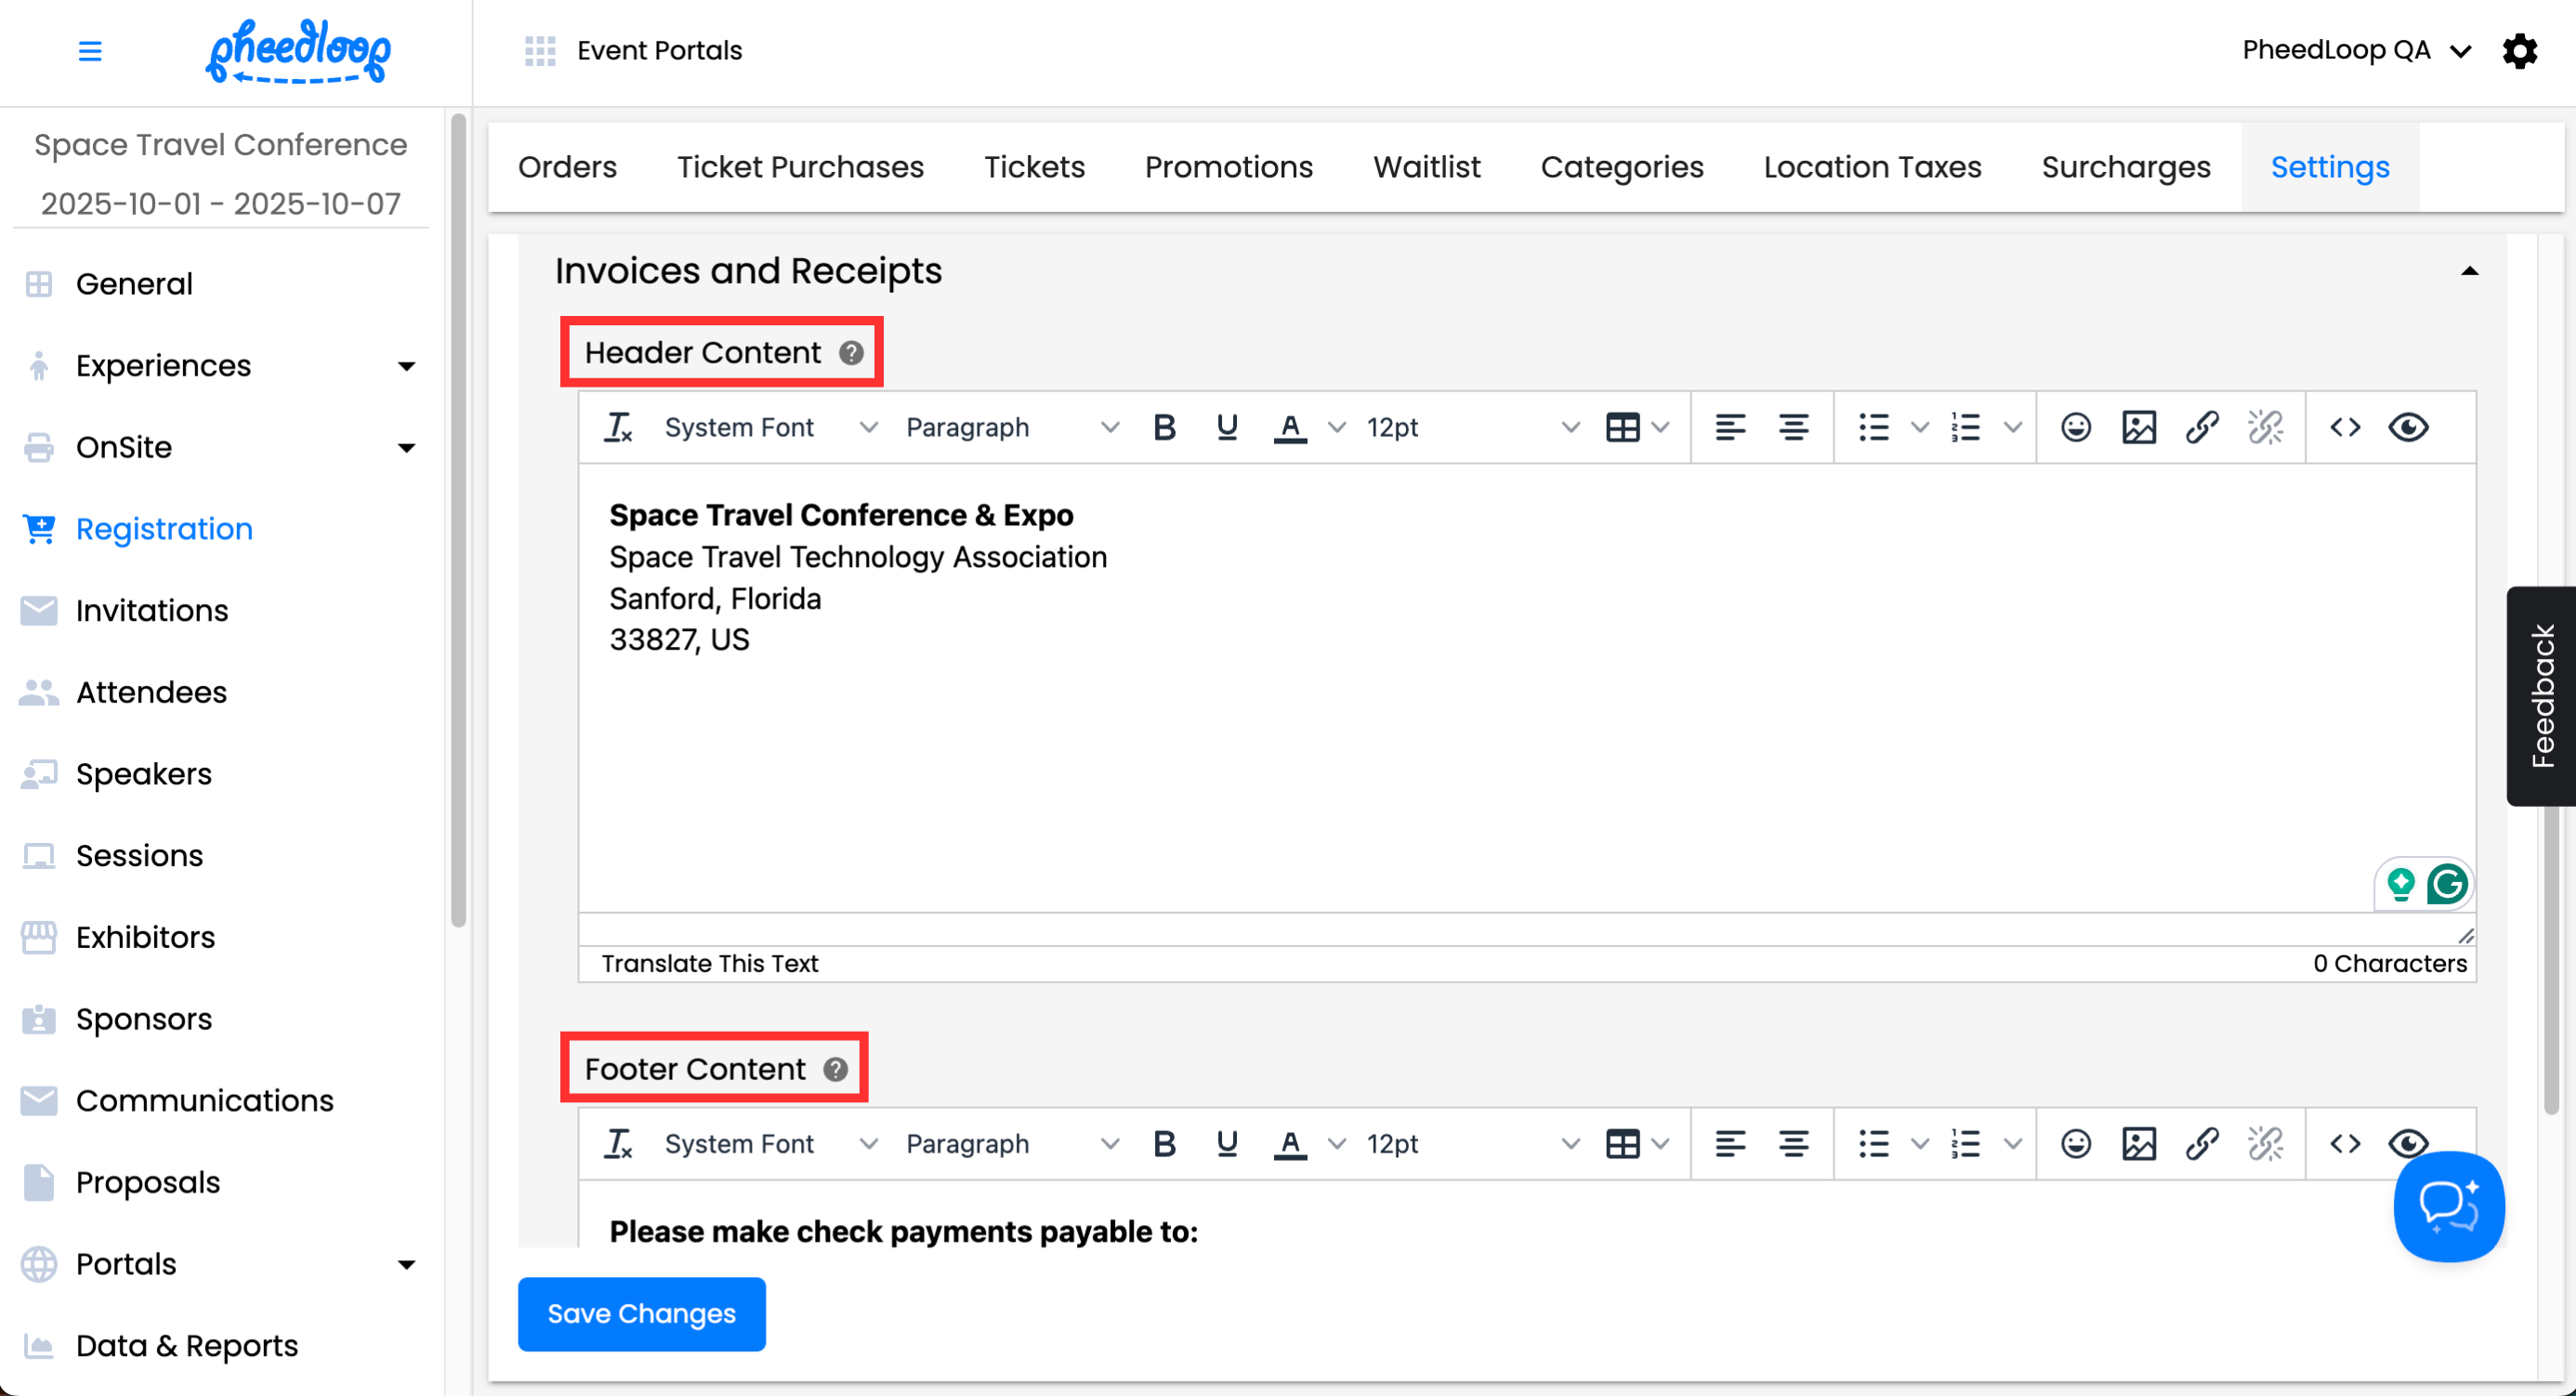Open source code view in Header Content editor
This screenshot has height=1396, width=2576.
click(x=2345, y=428)
